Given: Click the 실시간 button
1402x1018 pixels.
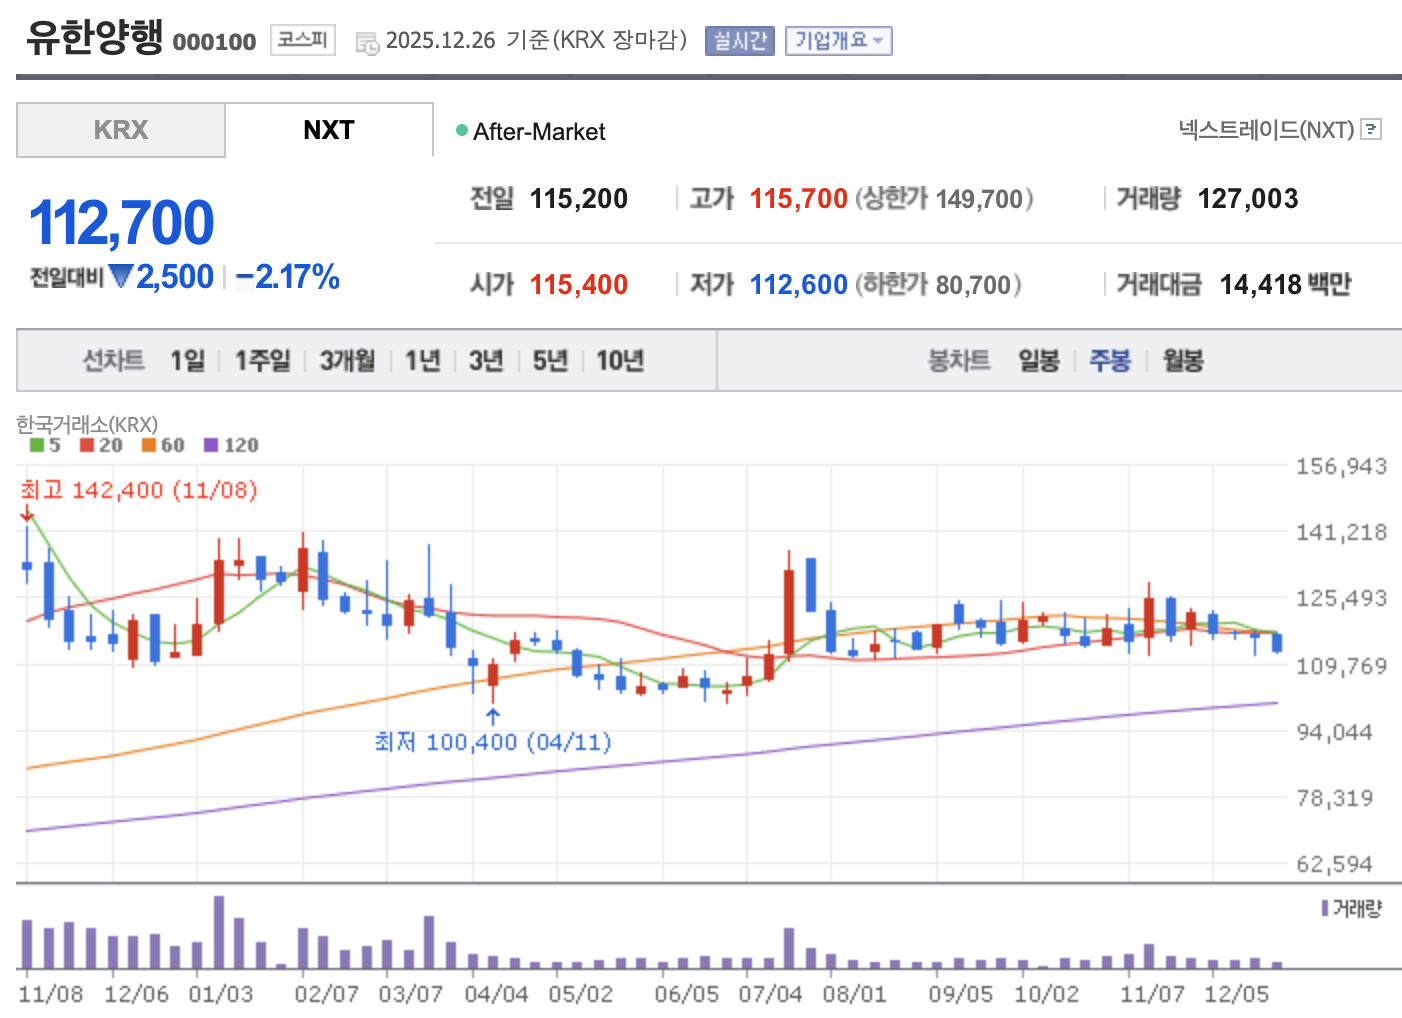Looking at the screenshot, I should [x=740, y=41].
